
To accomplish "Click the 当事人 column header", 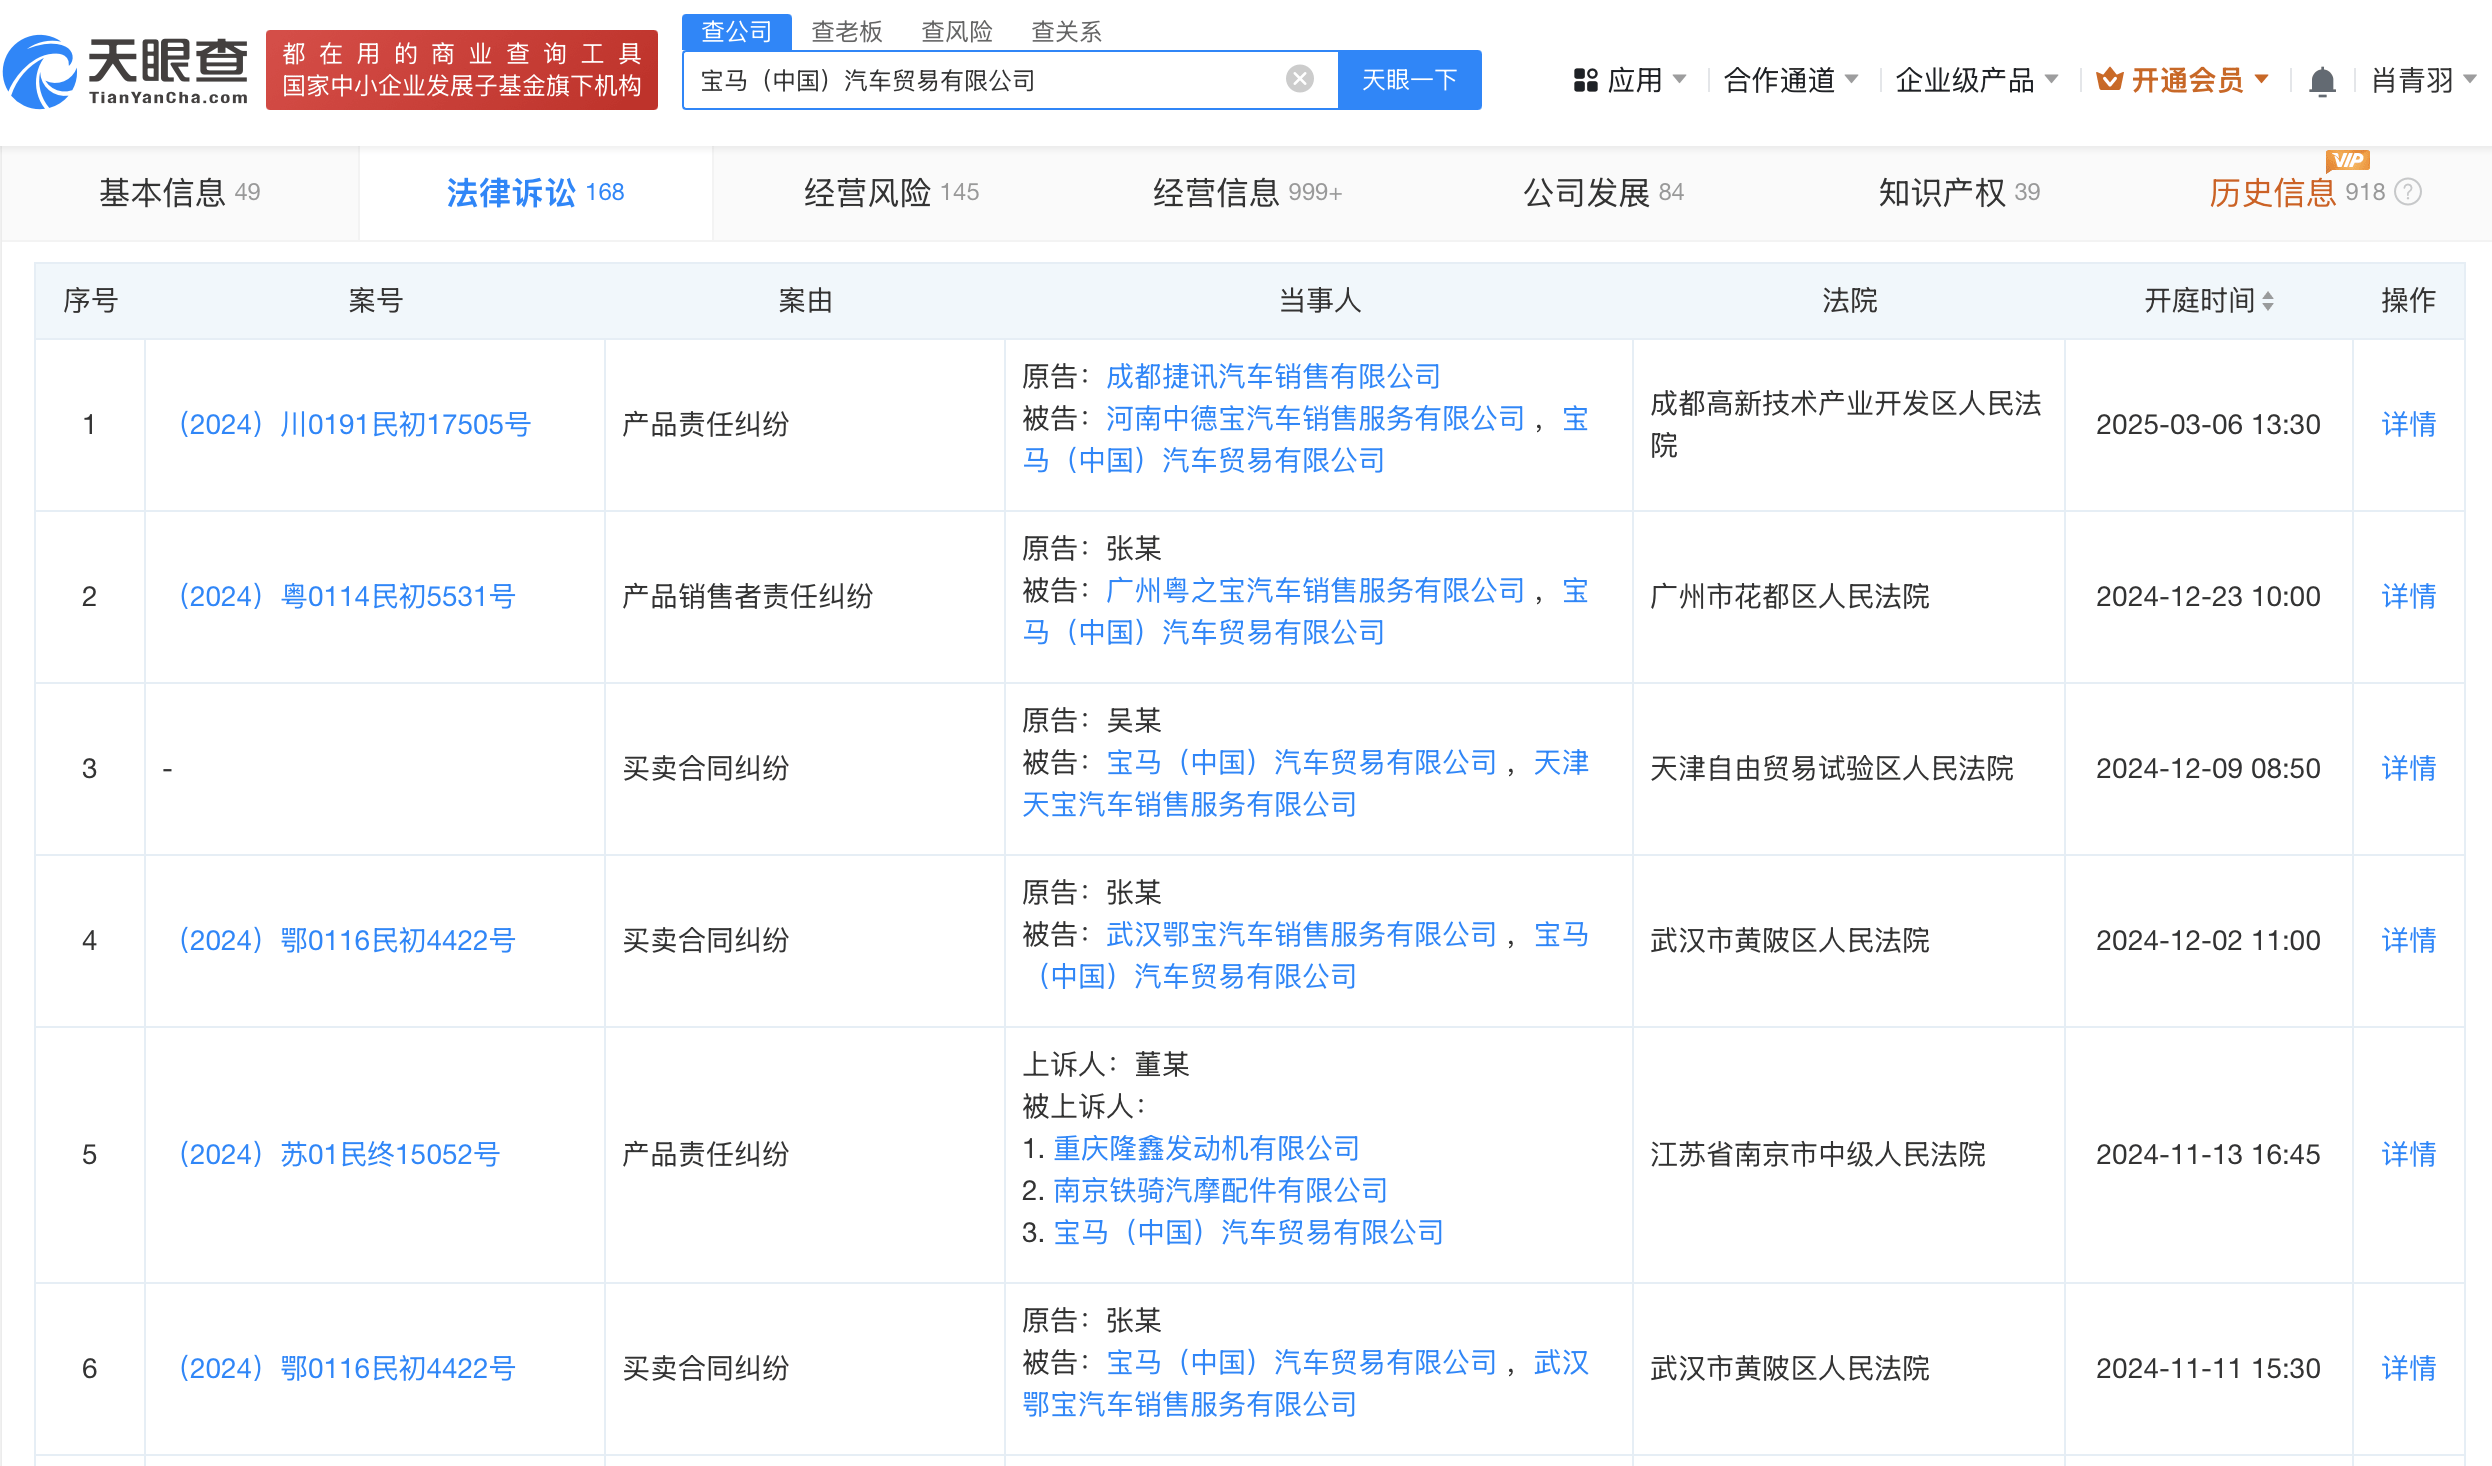I will 1319,300.
